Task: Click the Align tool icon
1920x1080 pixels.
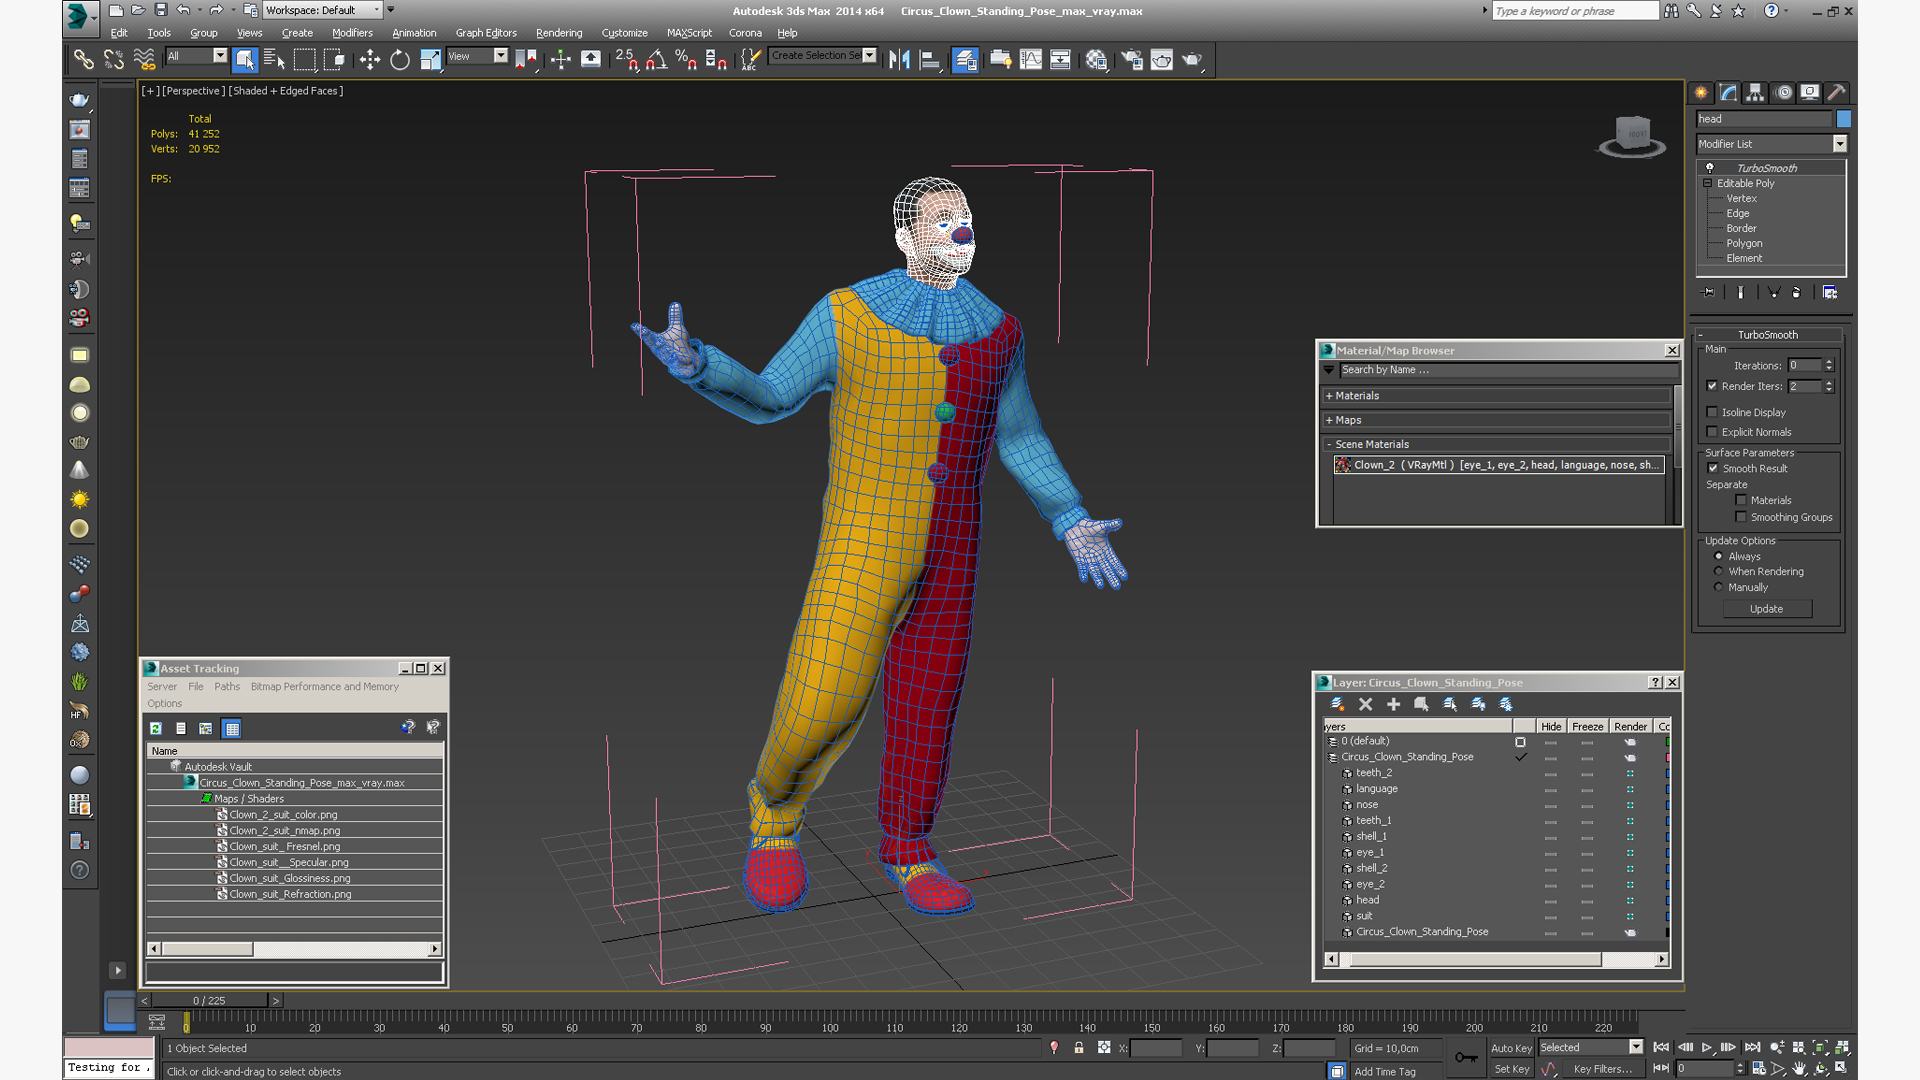Action: (x=930, y=60)
